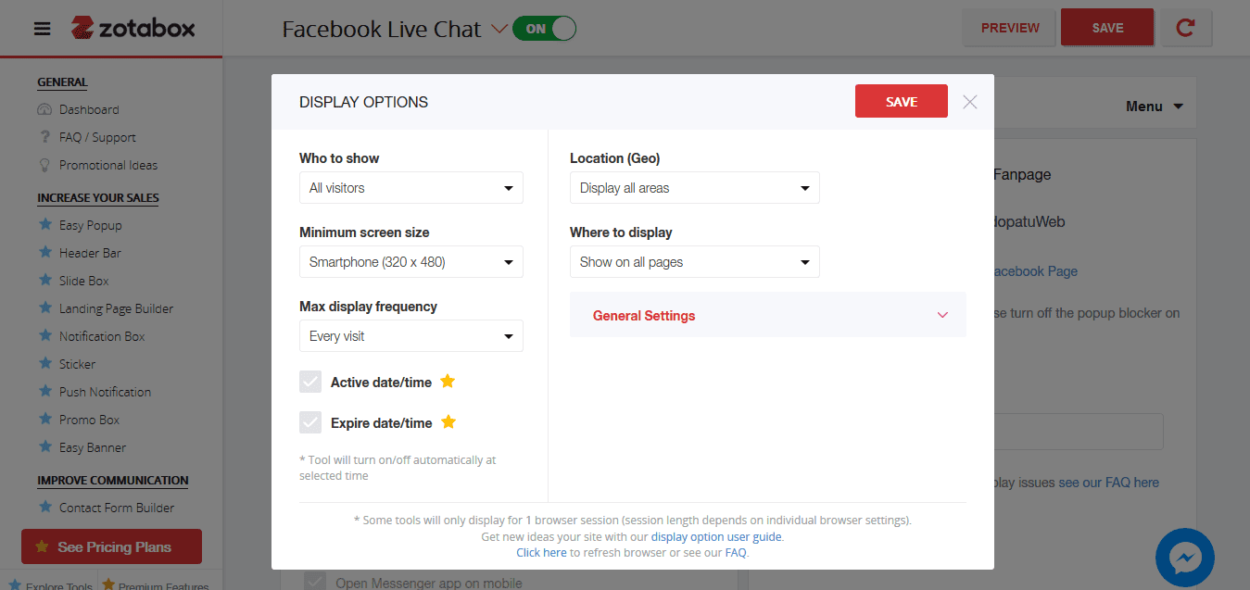Click the Promotional Ideas lightbulb icon
Viewport: 1250px width, 590px height.
click(44, 165)
